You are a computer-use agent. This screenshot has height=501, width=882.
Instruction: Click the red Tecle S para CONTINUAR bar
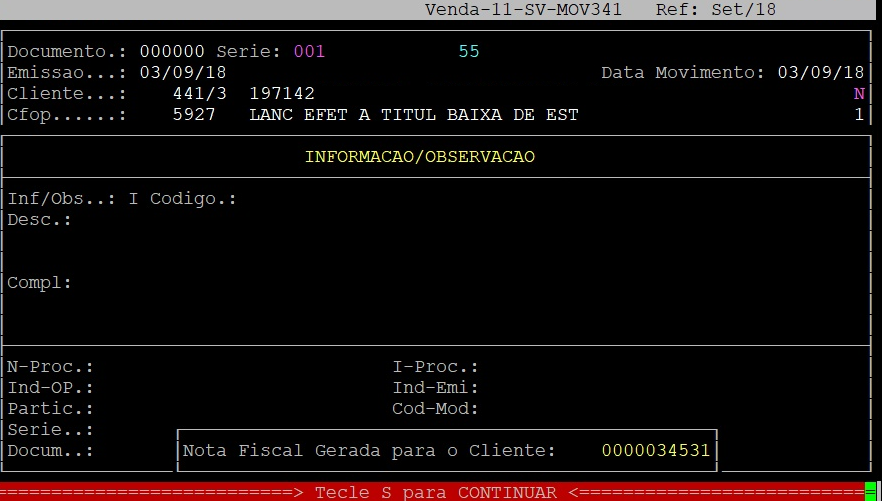(435, 492)
